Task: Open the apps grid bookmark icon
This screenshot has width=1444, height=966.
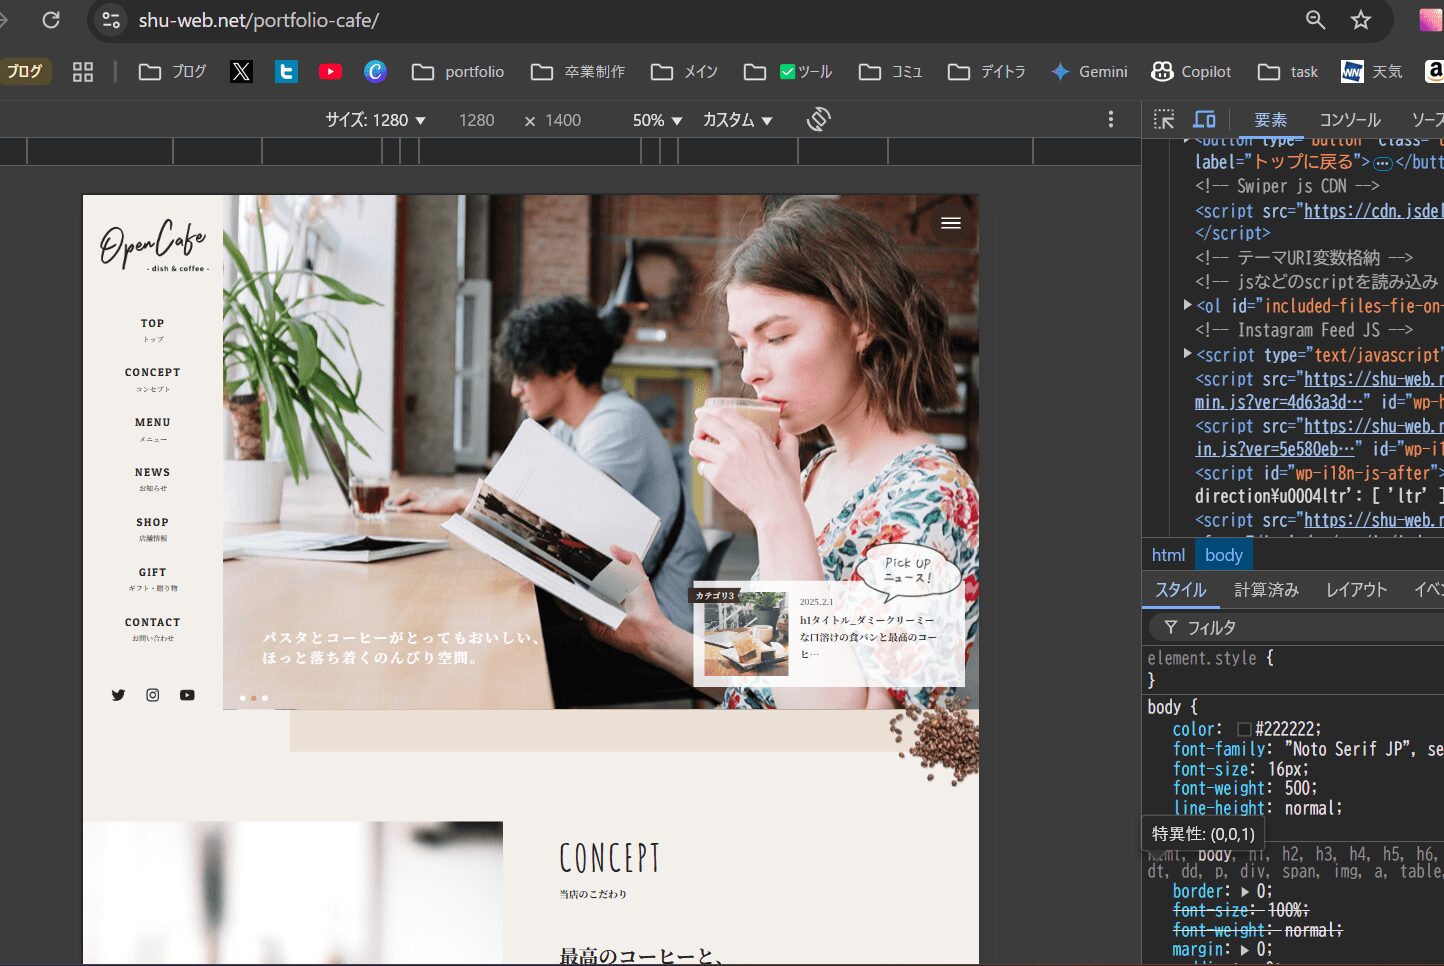Action: [83, 71]
